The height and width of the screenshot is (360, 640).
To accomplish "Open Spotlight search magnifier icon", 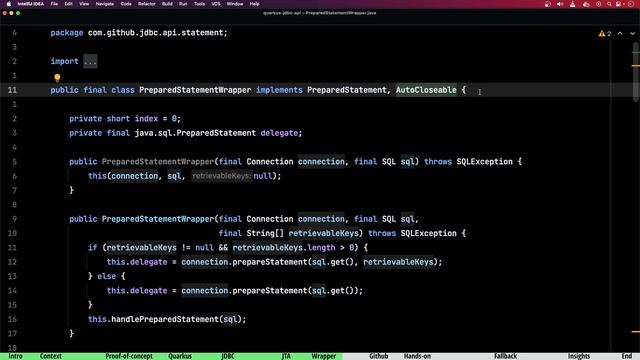I will (x=609, y=4).
